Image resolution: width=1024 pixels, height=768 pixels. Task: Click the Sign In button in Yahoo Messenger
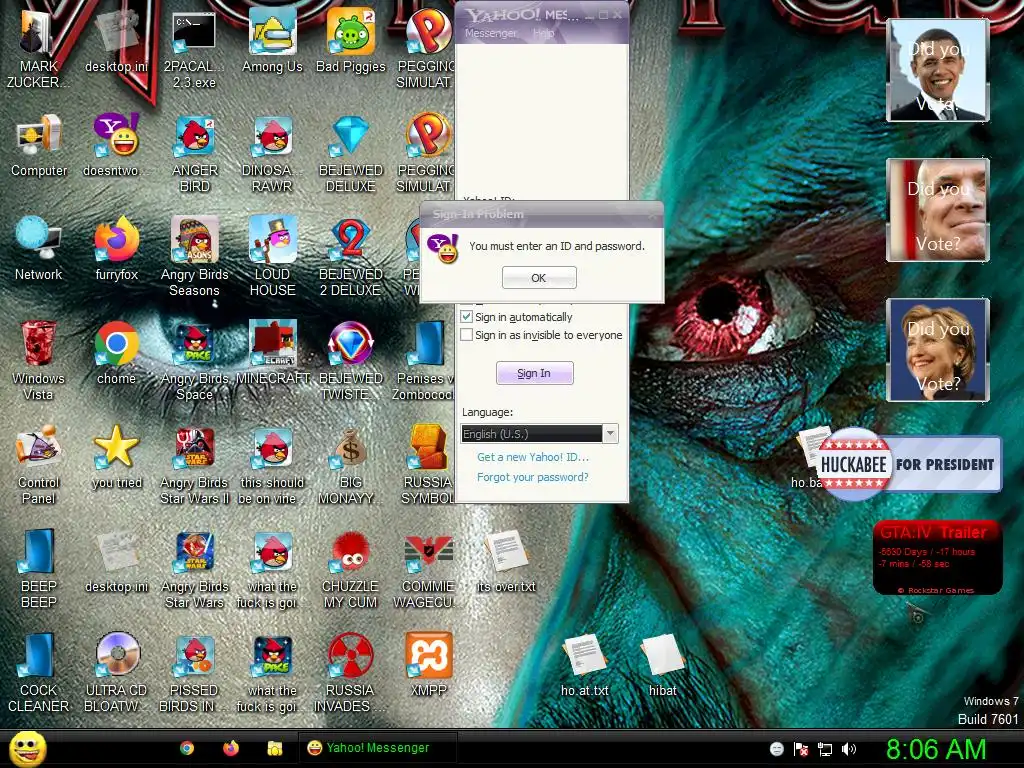(x=534, y=373)
